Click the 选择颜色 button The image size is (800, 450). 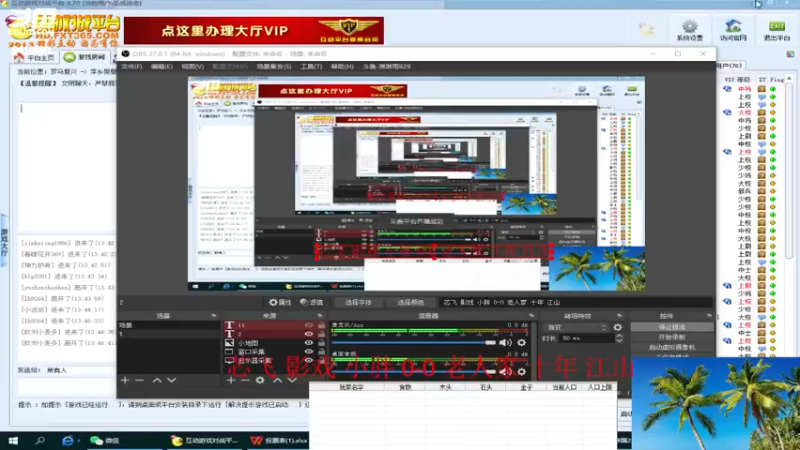coord(410,303)
